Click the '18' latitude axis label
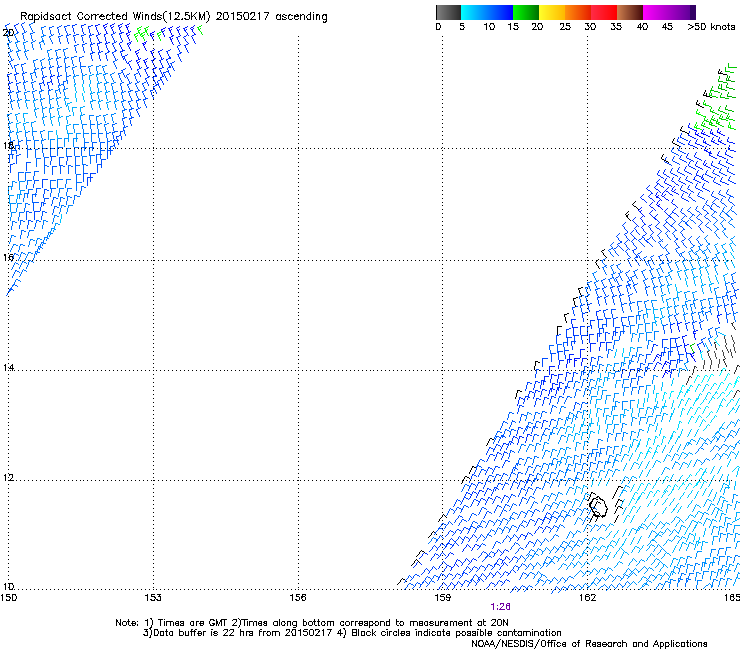This screenshot has height=650, width=740. [8, 145]
